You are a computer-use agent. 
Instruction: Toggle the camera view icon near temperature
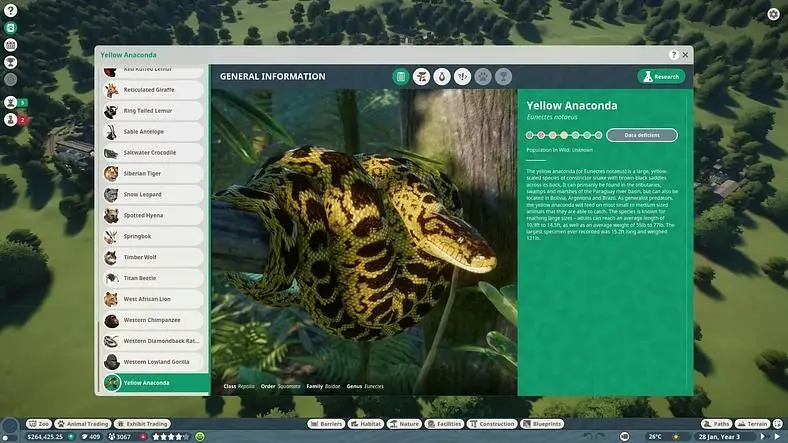point(625,436)
